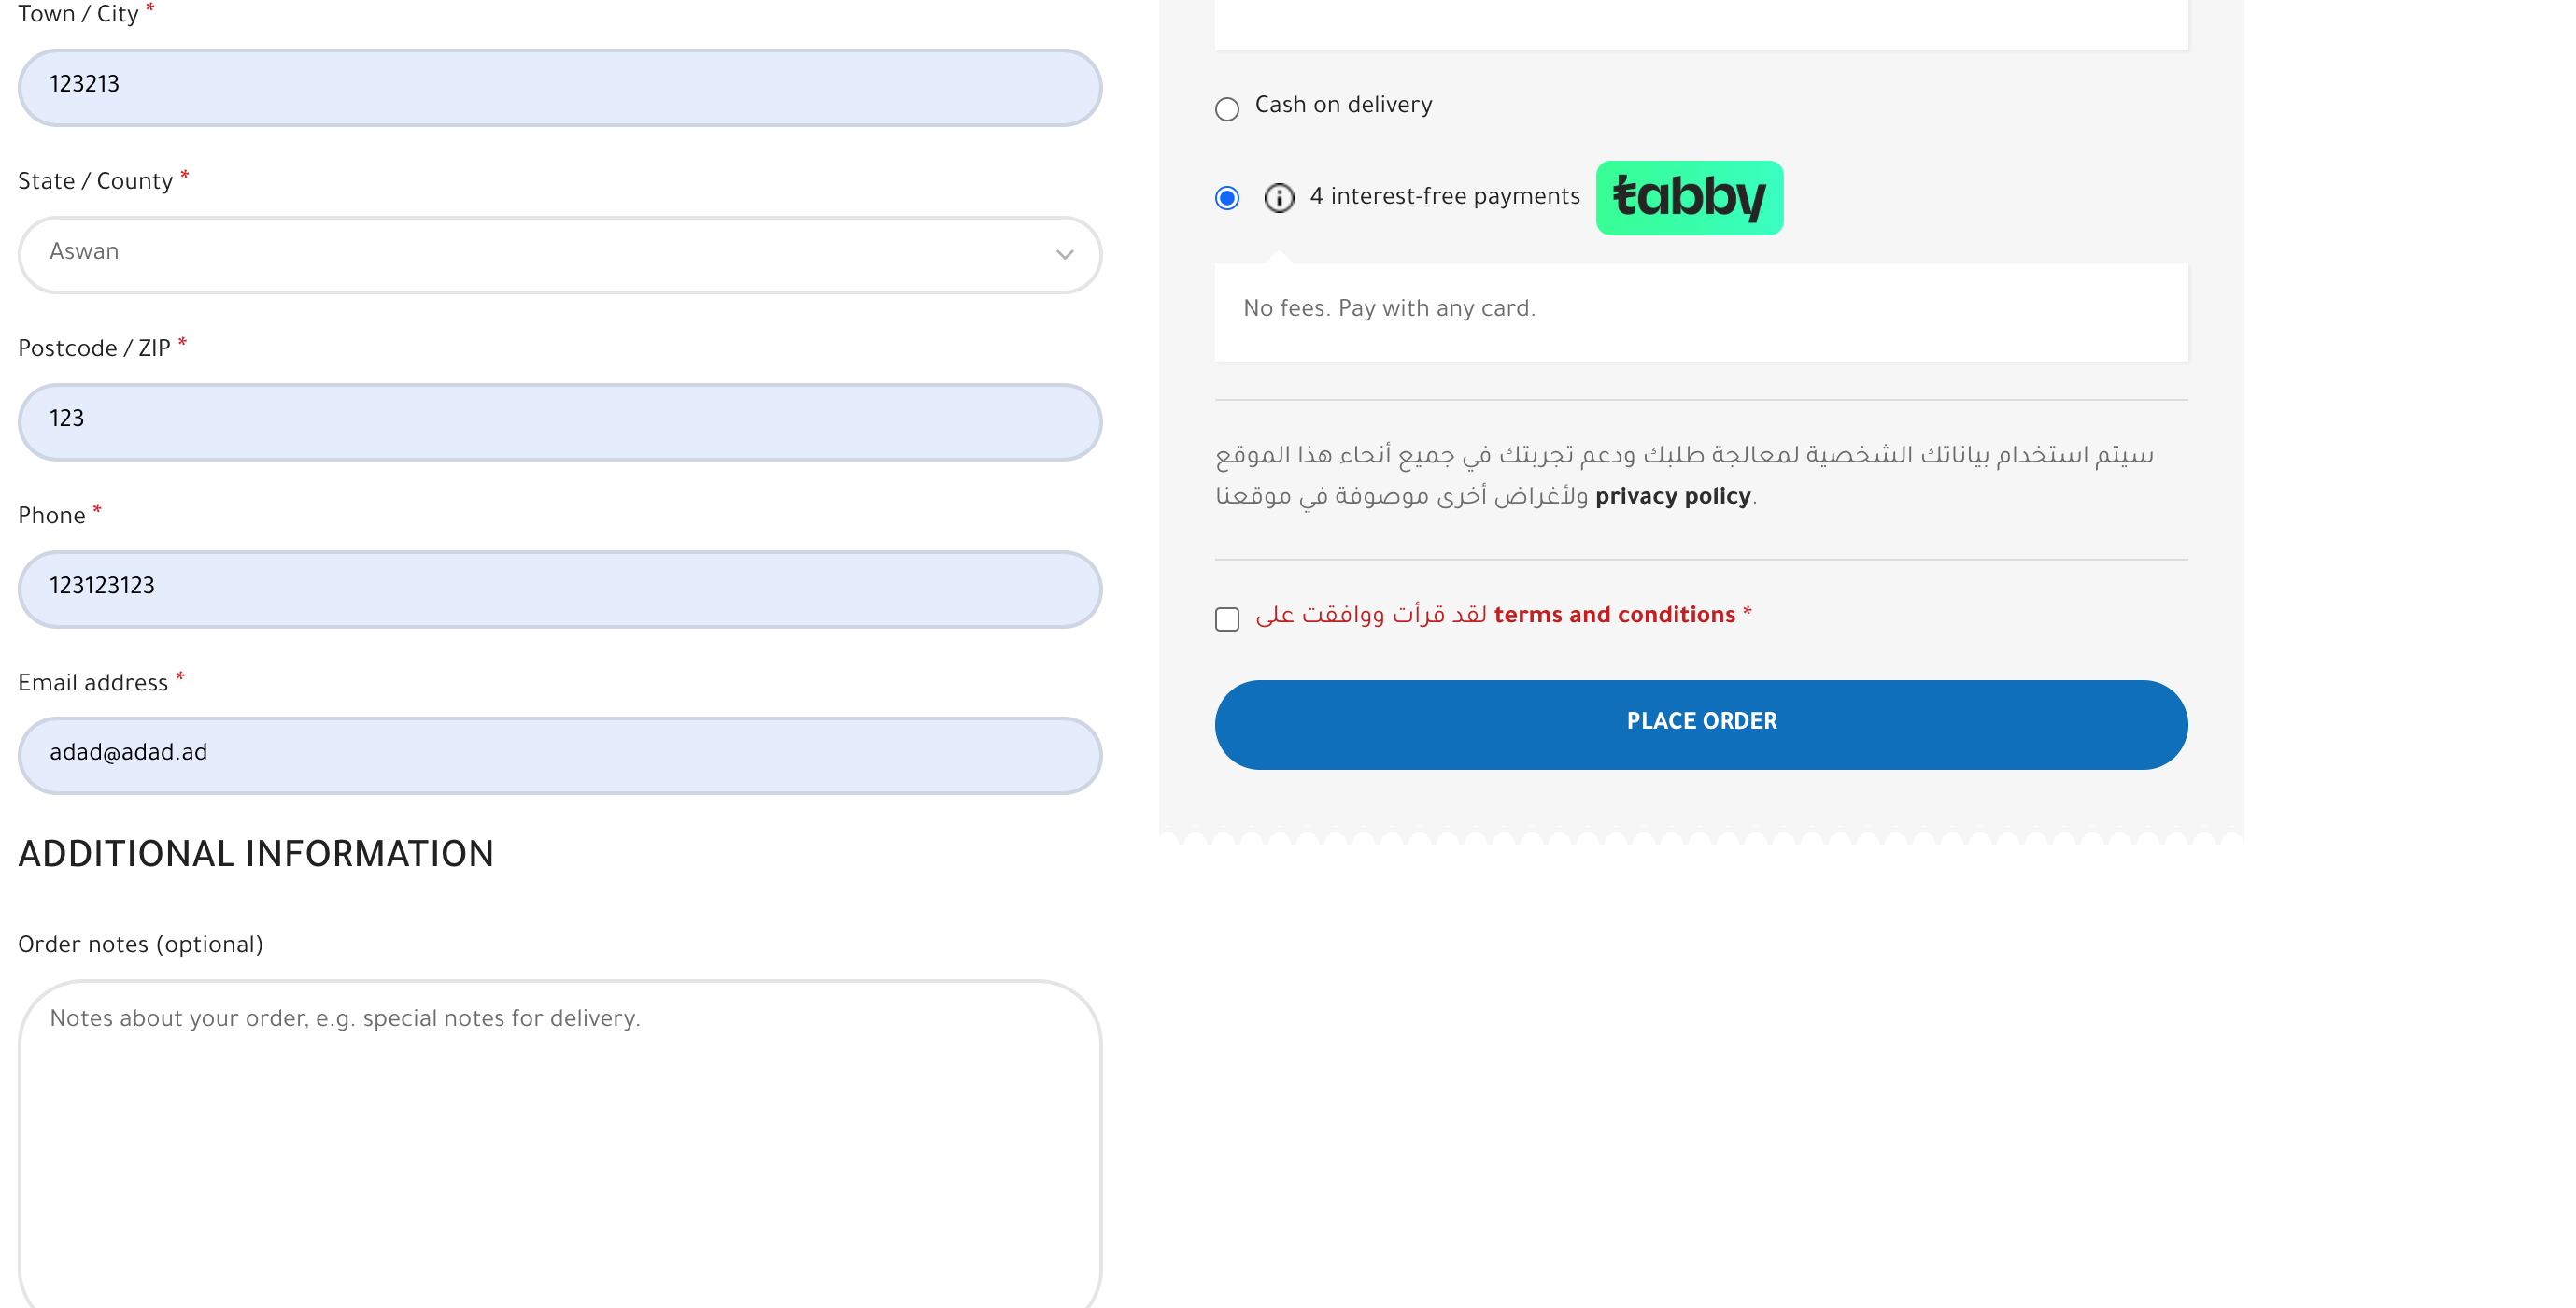
Task: Open the privacy policy link
Action: 1672,496
